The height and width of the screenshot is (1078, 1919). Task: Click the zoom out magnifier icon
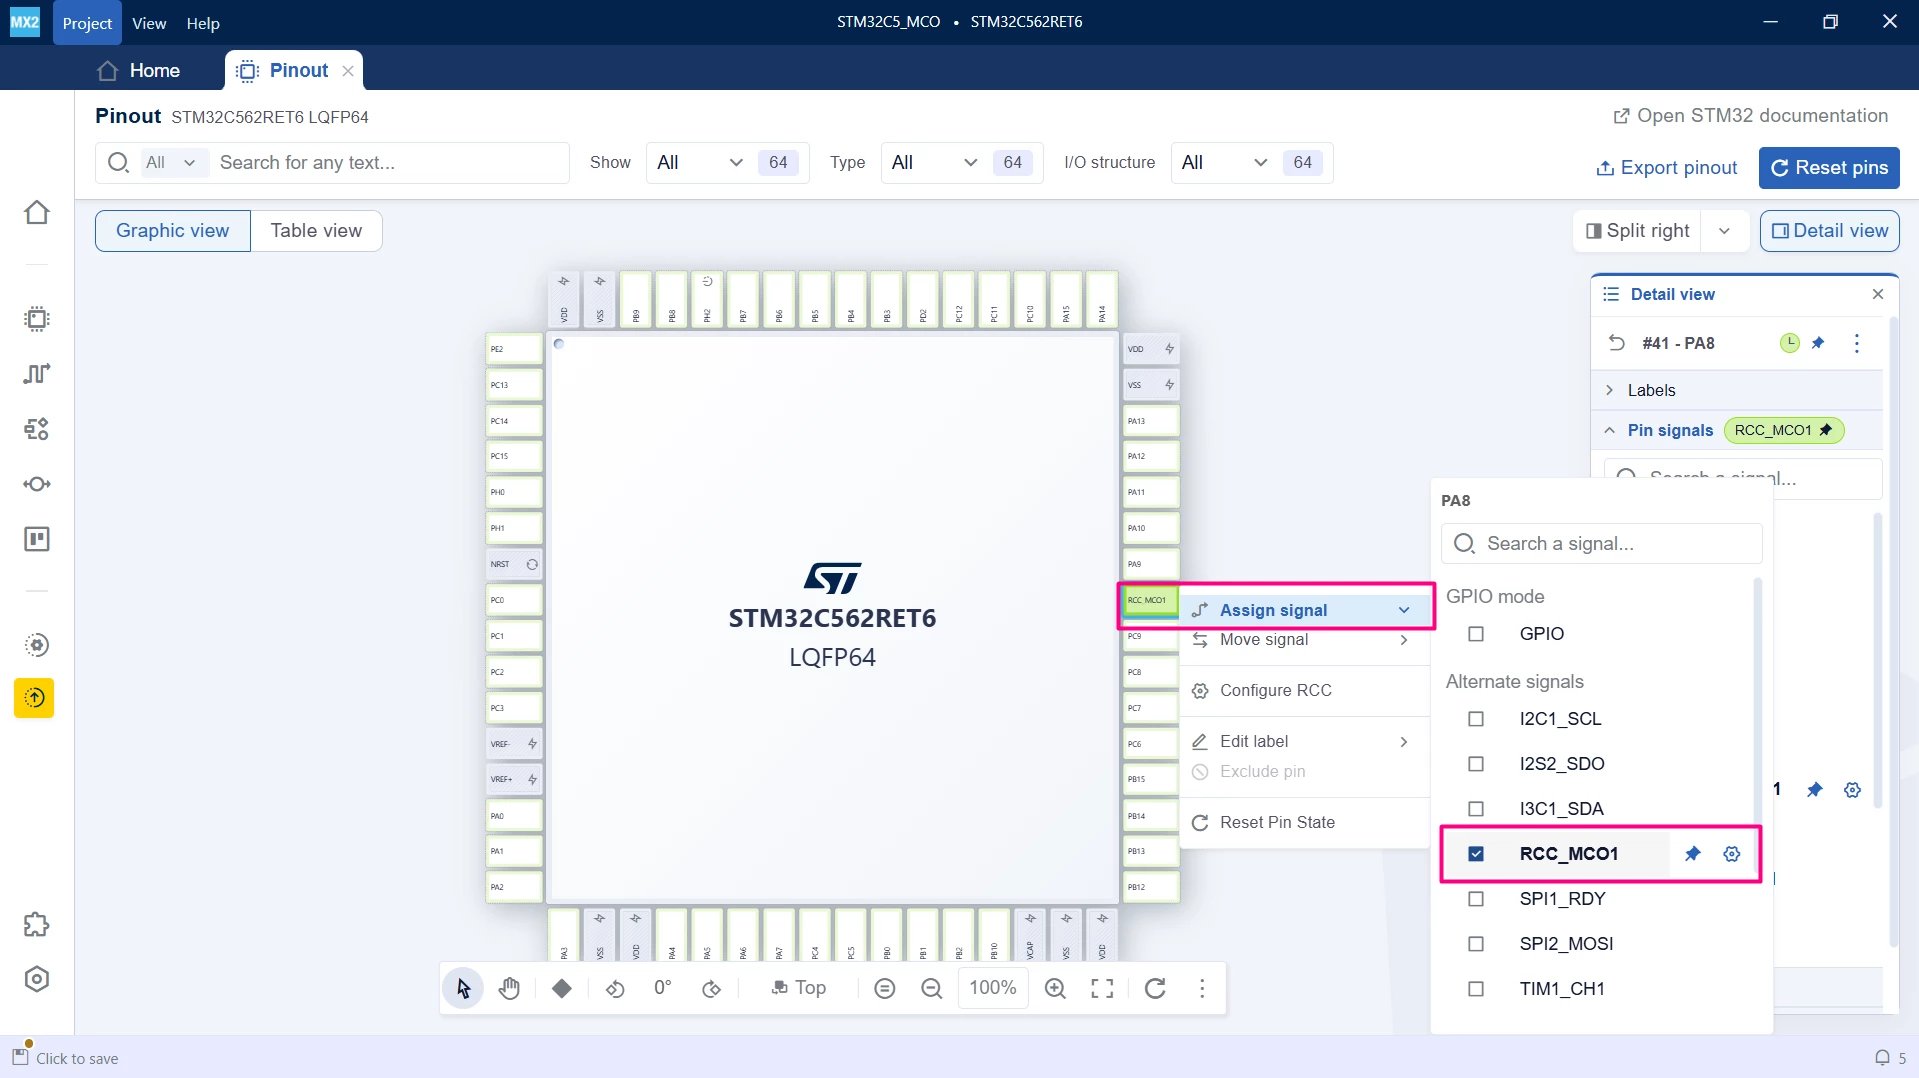(931, 988)
